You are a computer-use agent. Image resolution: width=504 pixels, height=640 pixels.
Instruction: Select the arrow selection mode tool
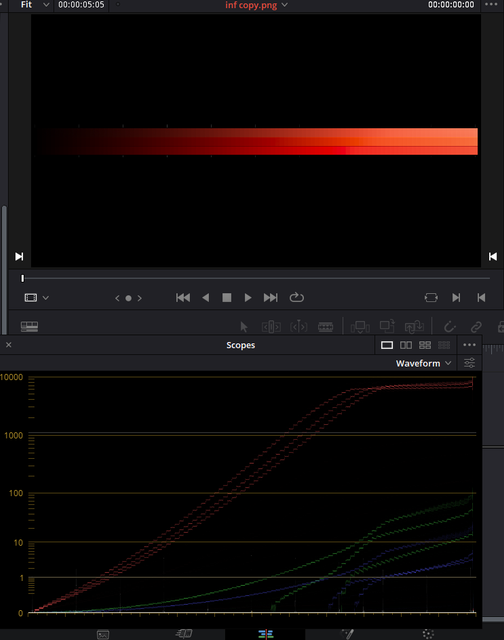click(x=244, y=327)
